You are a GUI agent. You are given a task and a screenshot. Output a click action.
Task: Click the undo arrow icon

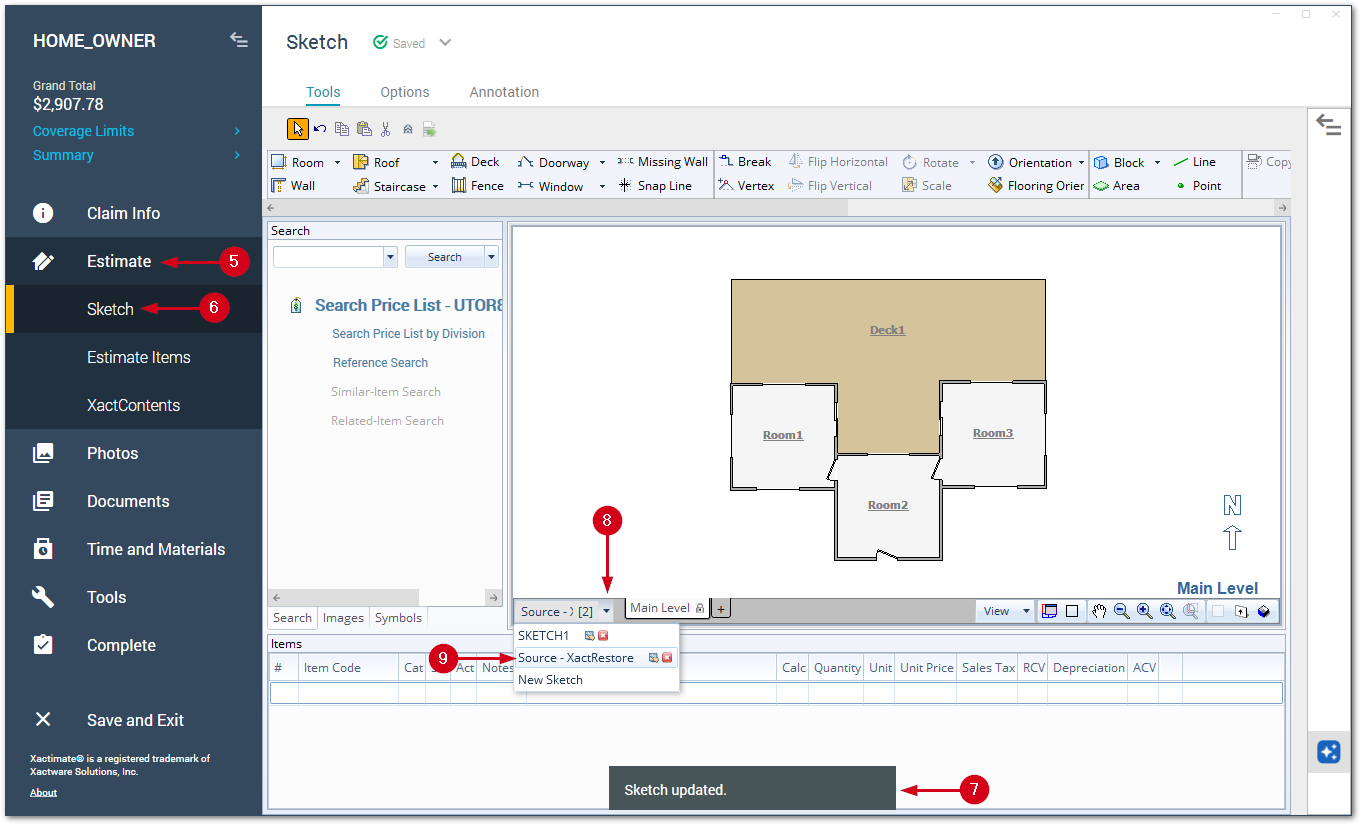(x=320, y=129)
